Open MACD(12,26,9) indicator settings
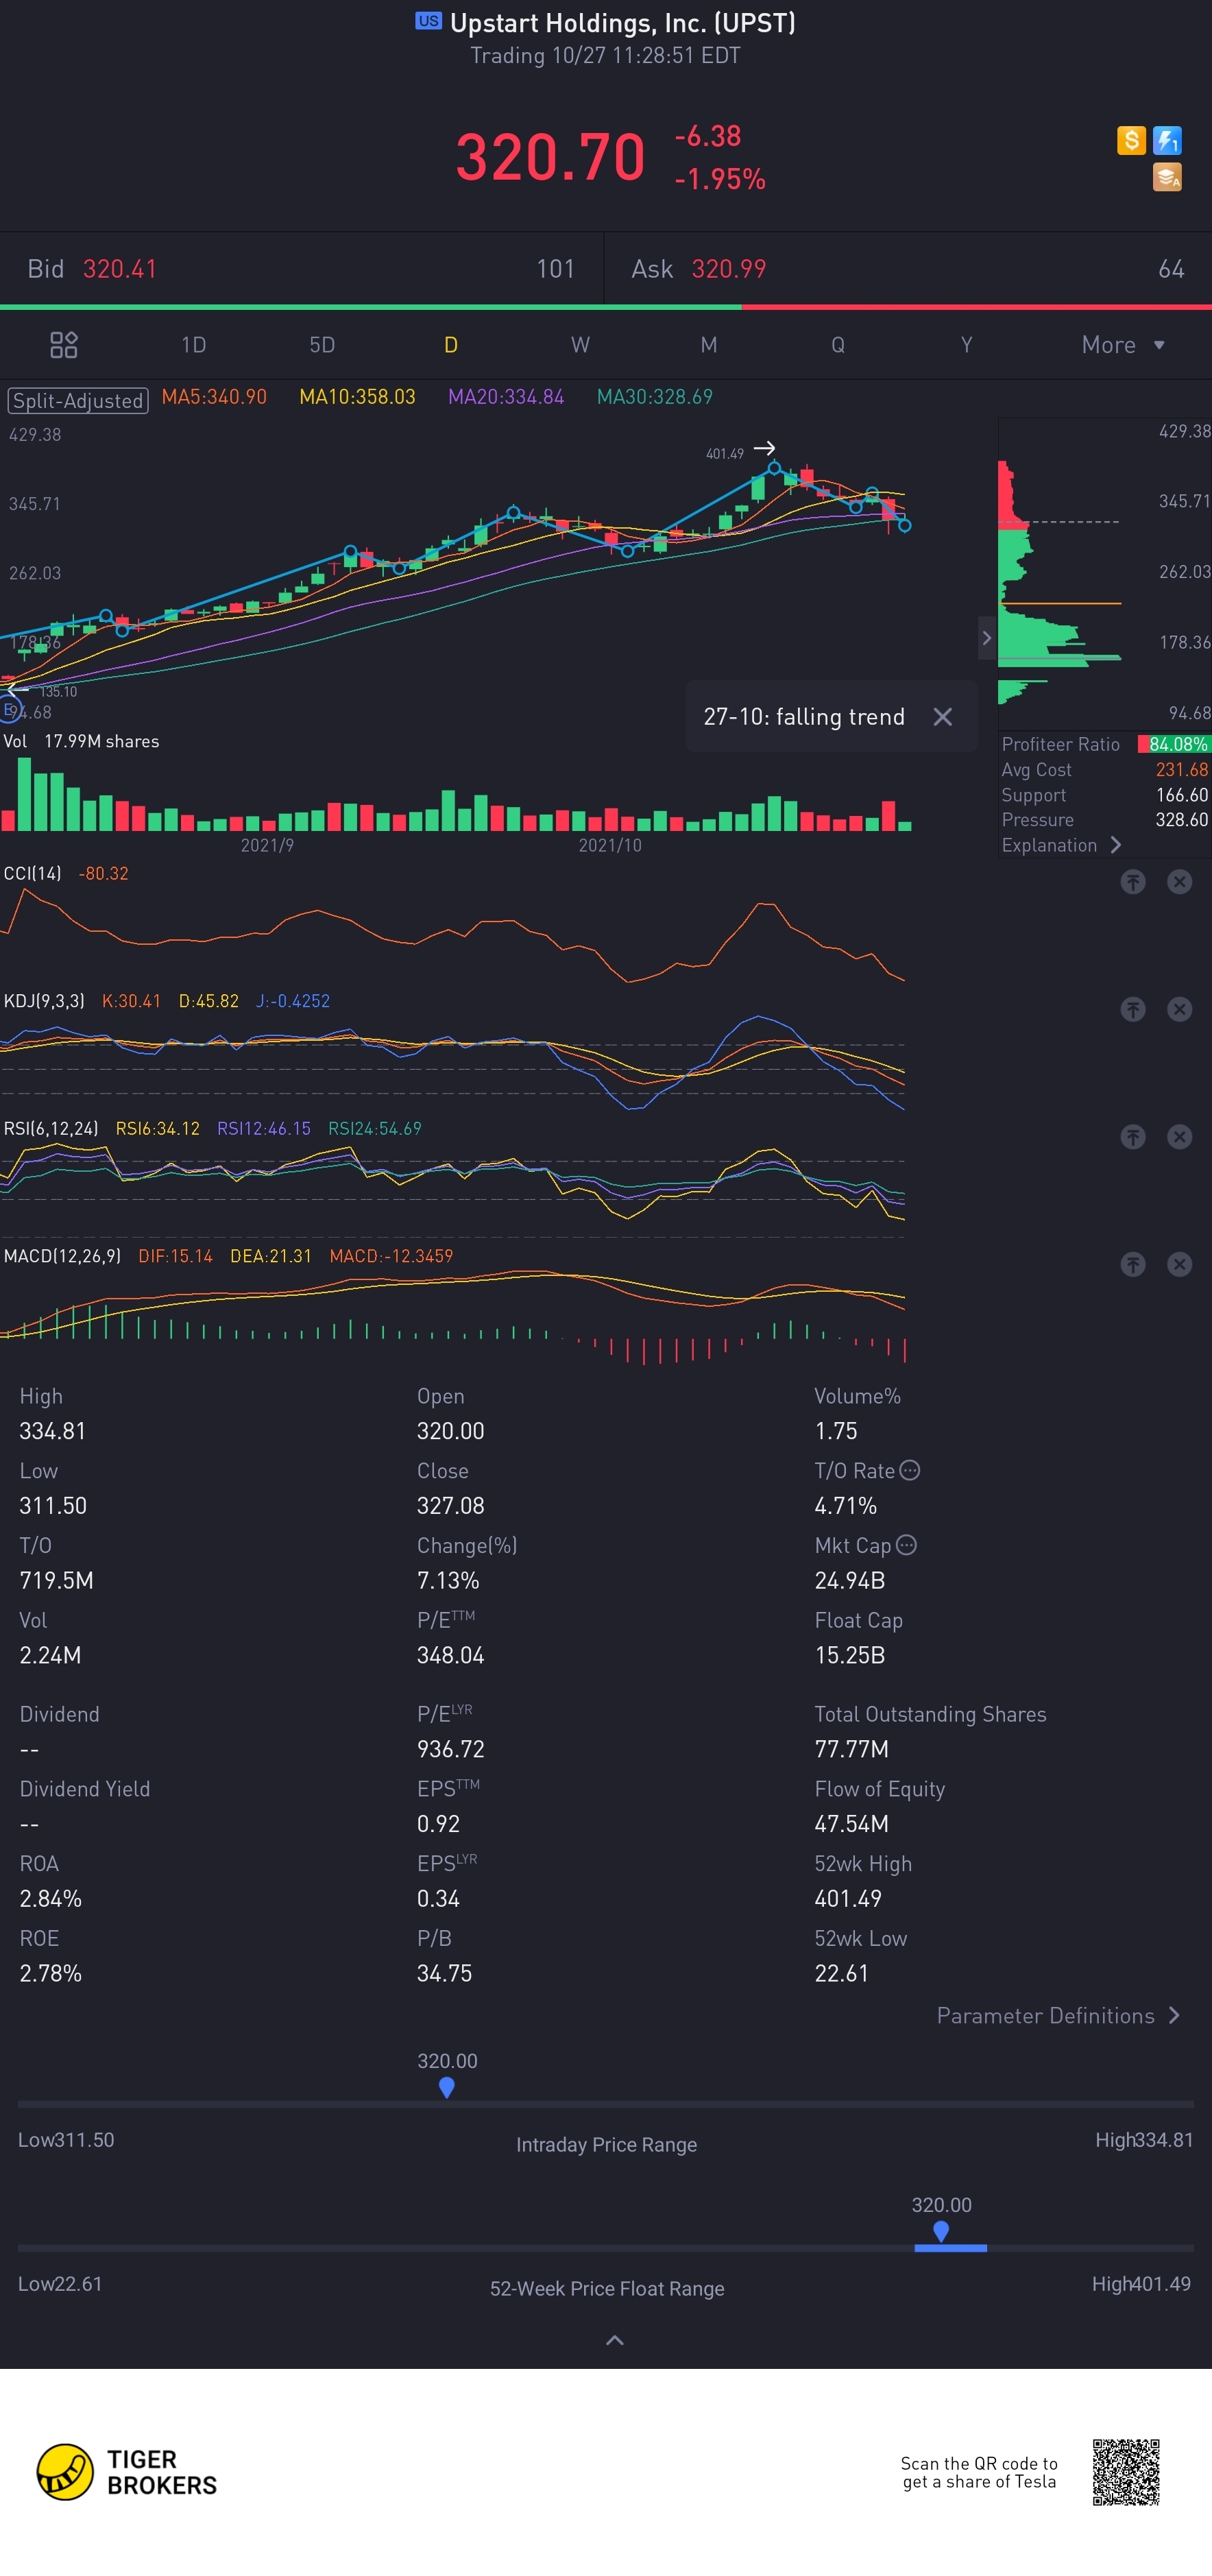The width and height of the screenshot is (1212, 2576). point(62,1256)
